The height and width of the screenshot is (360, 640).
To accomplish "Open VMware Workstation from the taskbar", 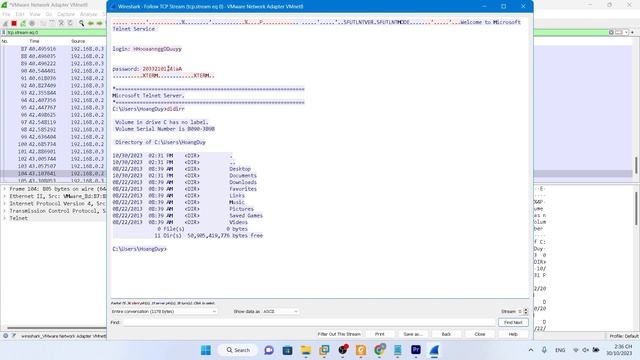I will (324, 350).
